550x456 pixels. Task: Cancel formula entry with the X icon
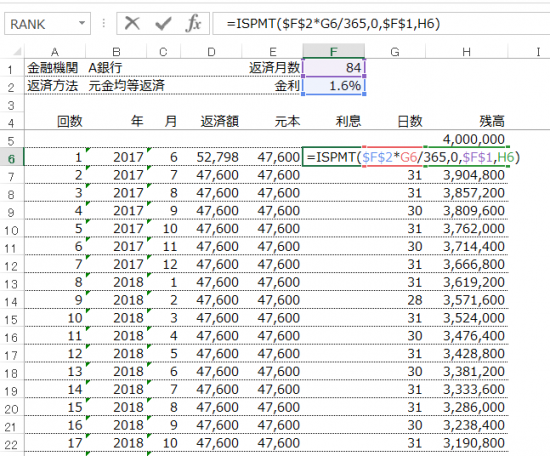coord(132,24)
